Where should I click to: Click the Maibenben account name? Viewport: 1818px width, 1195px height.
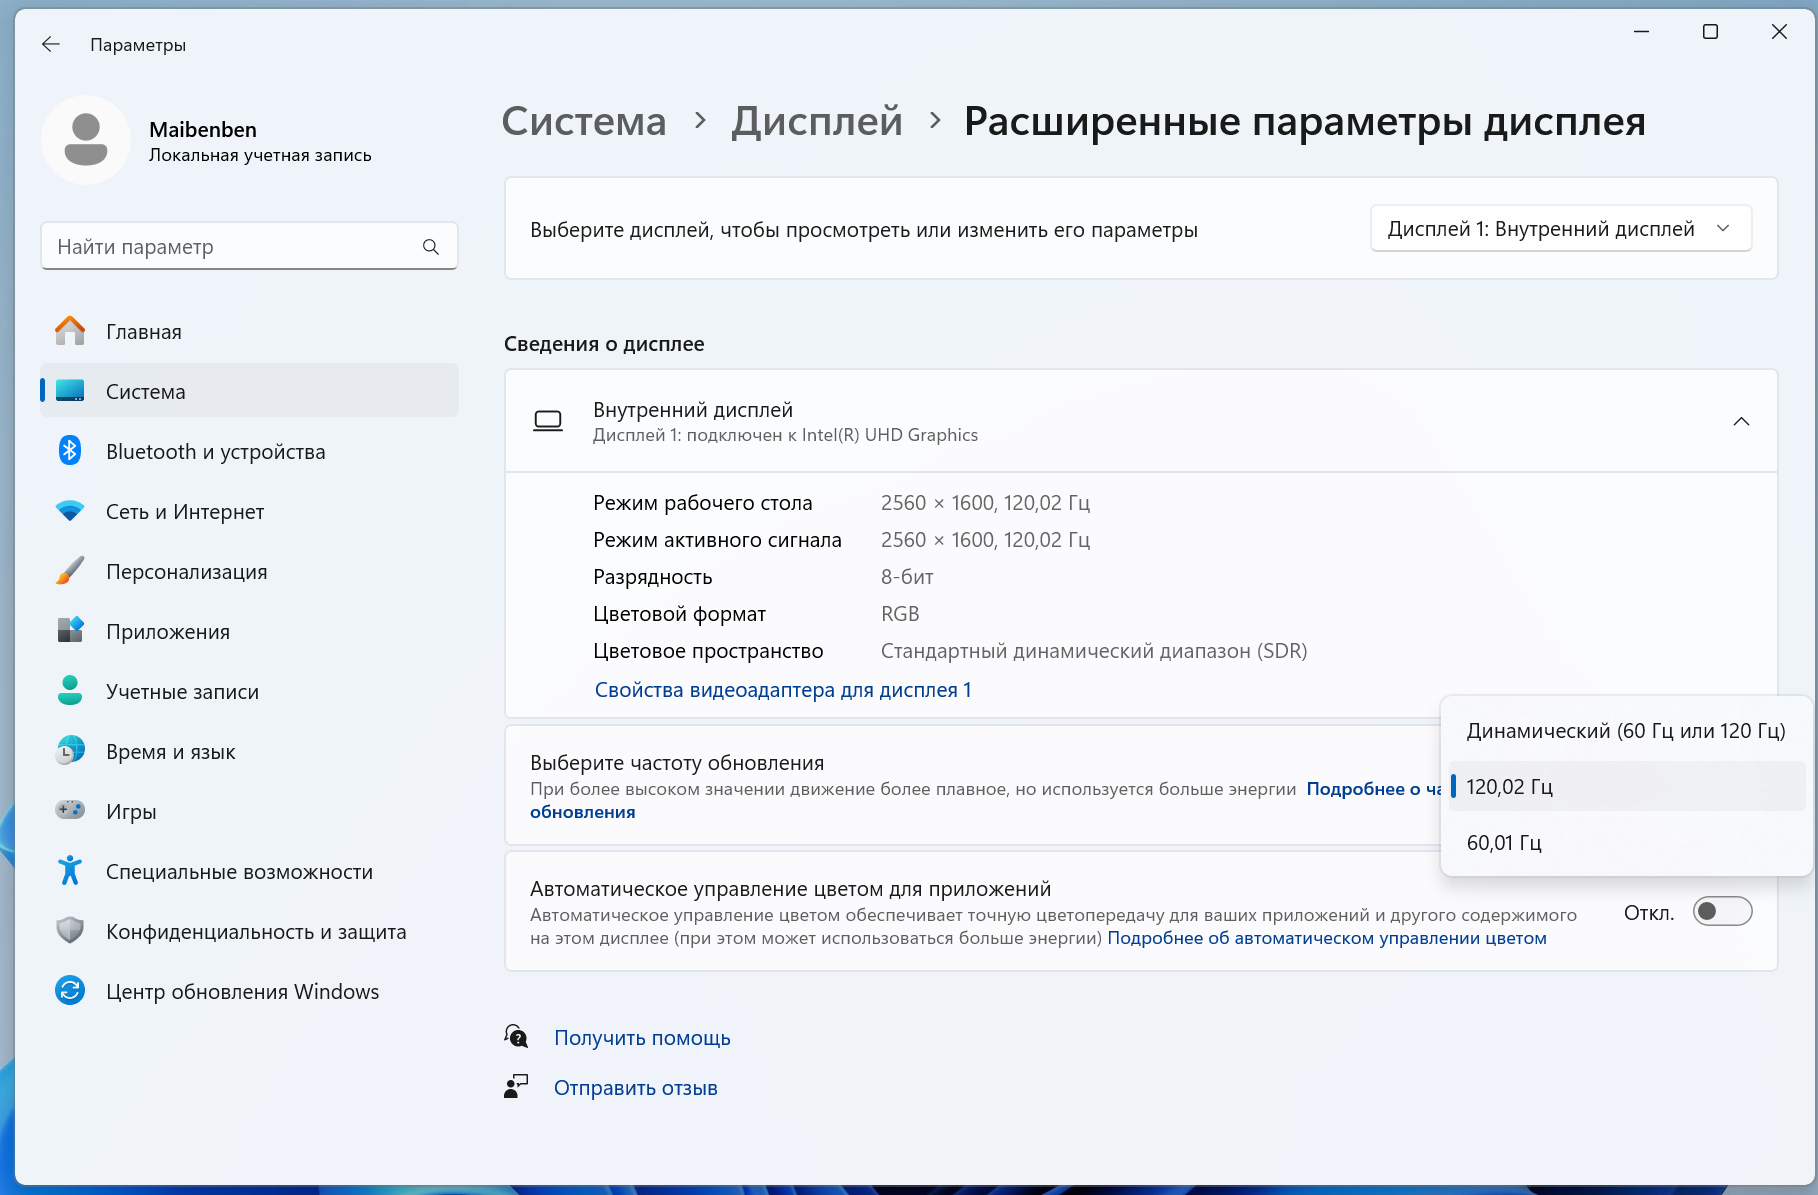pyautogui.click(x=203, y=129)
